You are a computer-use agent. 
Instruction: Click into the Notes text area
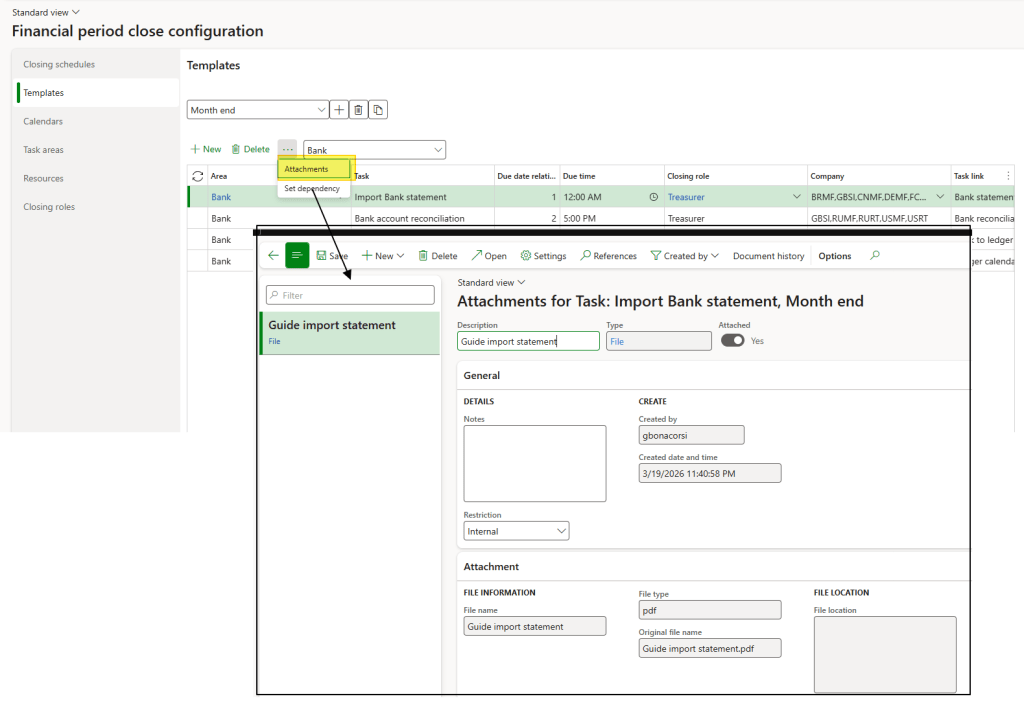click(535, 463)
